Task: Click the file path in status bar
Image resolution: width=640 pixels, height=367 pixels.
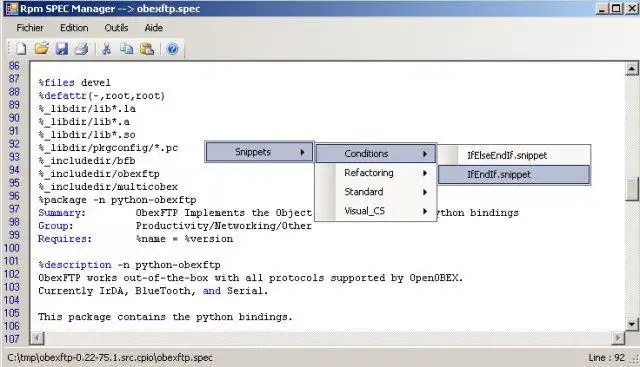Action: (110, 358)
